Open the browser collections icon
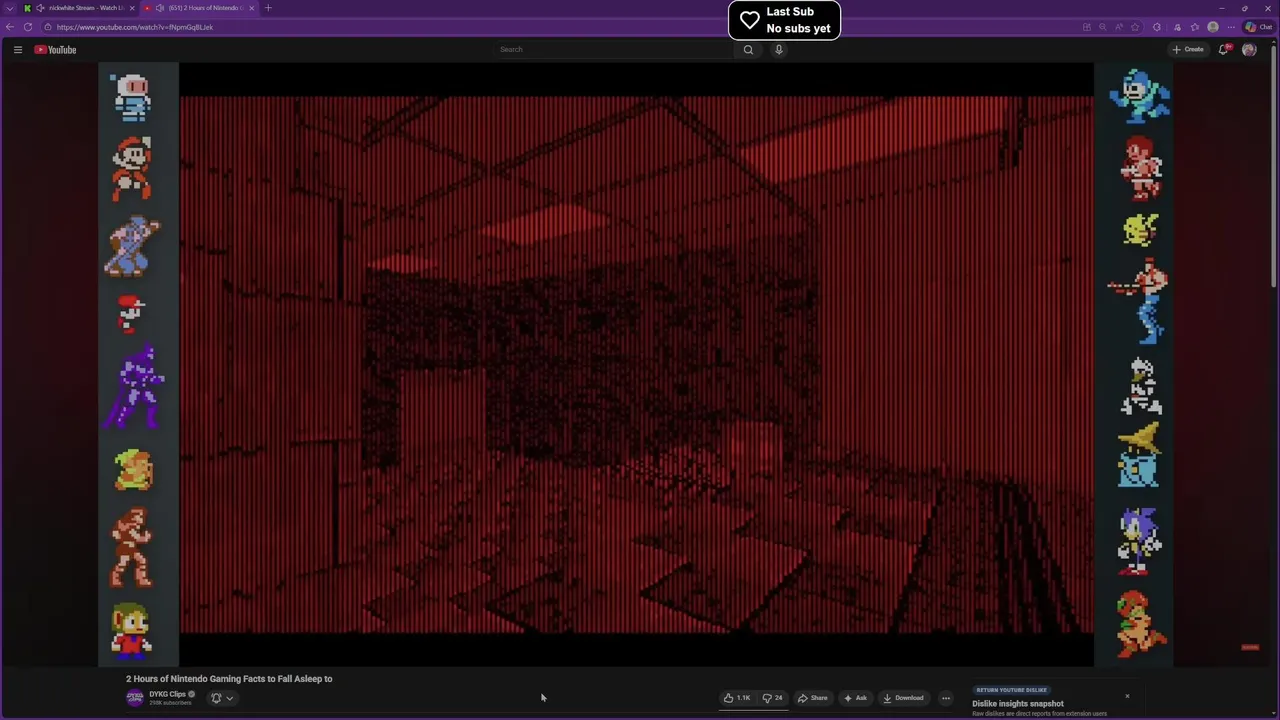This screenshot has width=1280, height=720. tap(1177, 27)
